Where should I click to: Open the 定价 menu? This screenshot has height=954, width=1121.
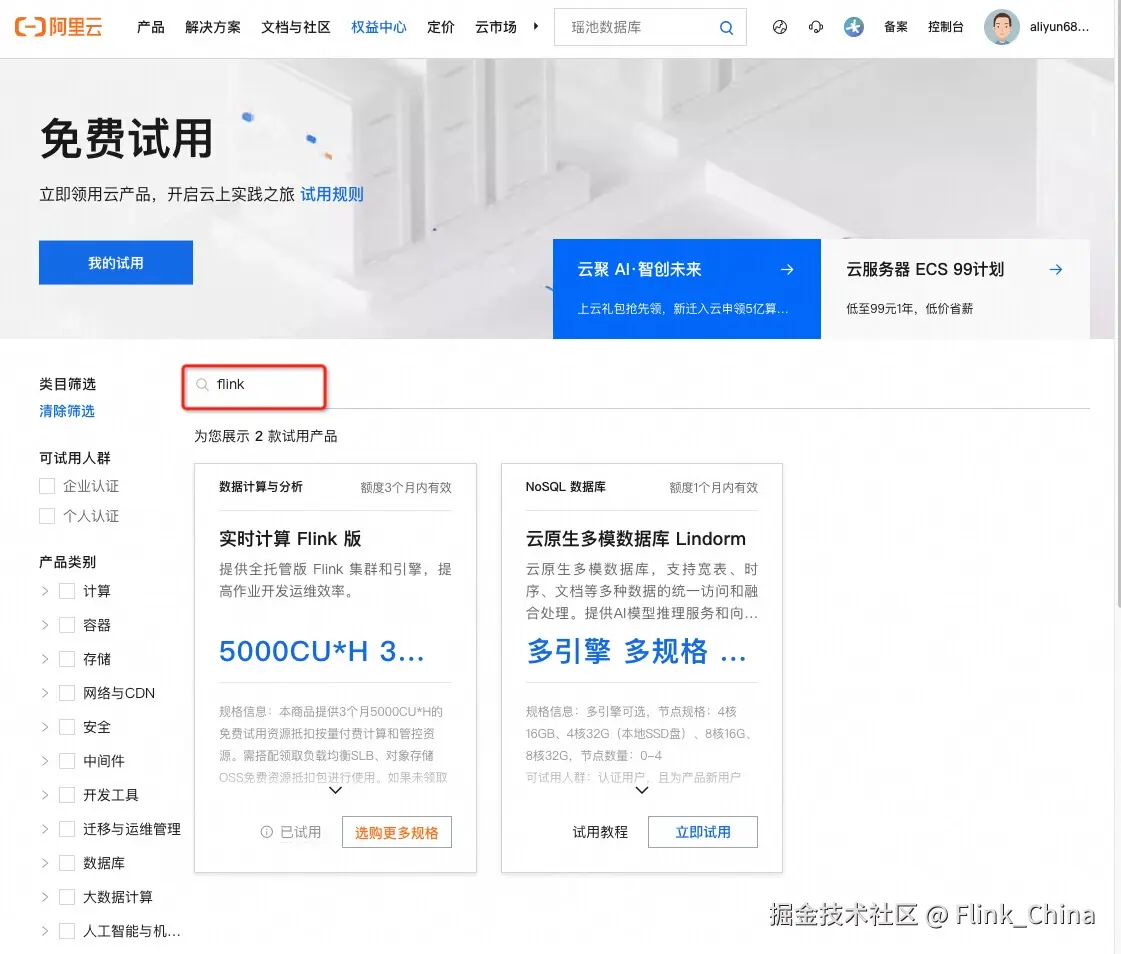(x=440, y=27)
